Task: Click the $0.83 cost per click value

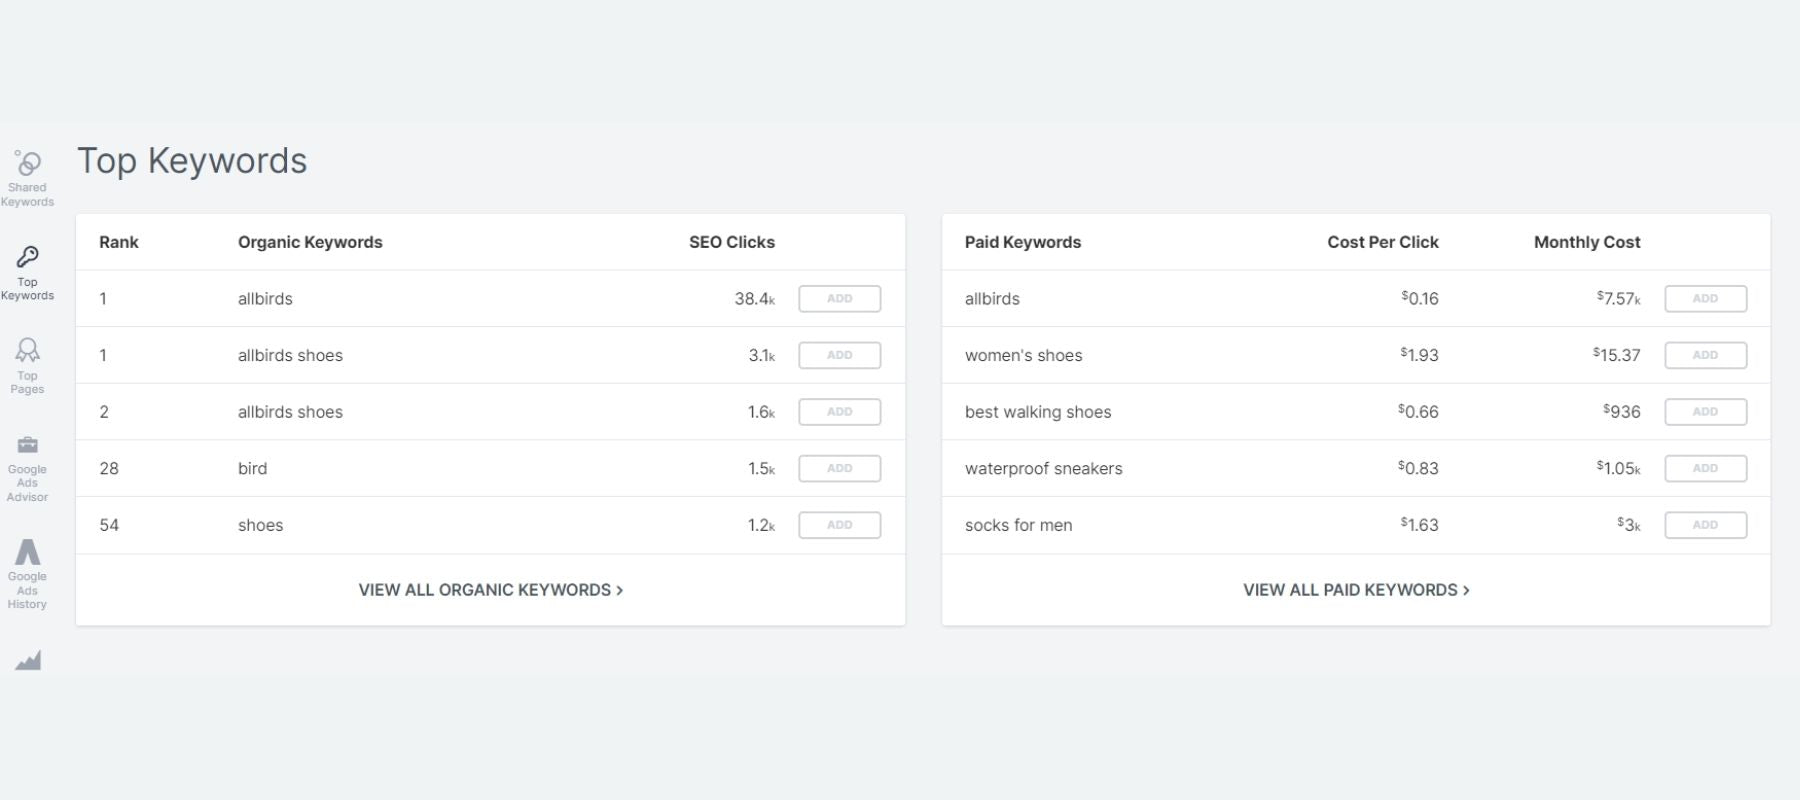Action: click(x=1418, y=467)
